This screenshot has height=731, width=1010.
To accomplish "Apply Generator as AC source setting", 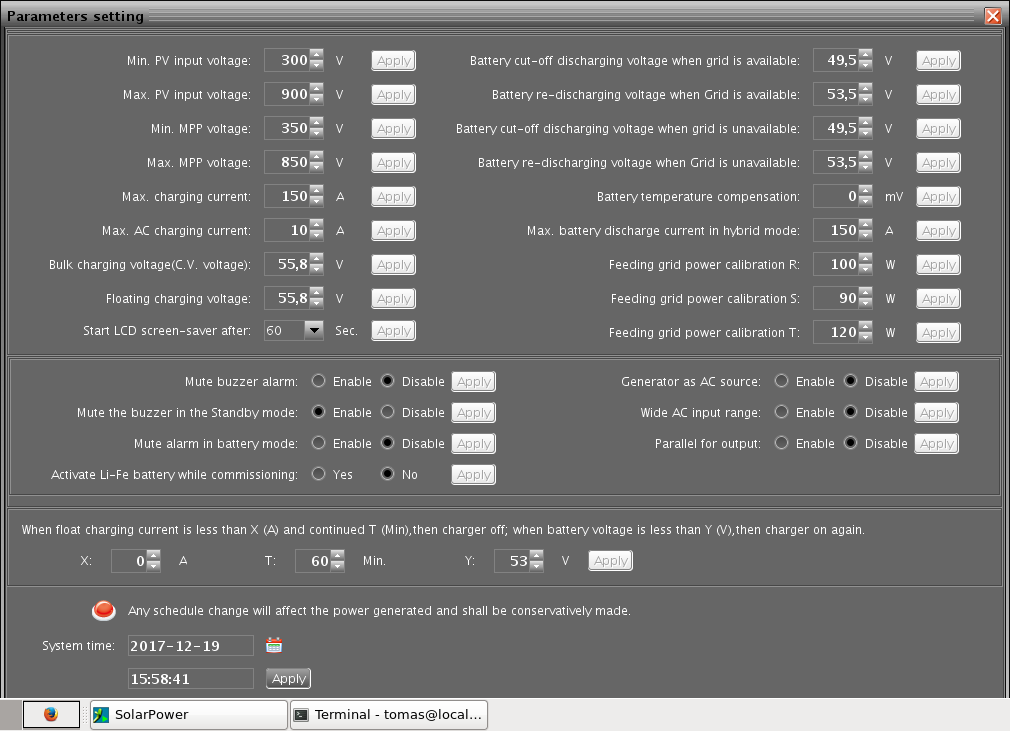I will [937, 381].
